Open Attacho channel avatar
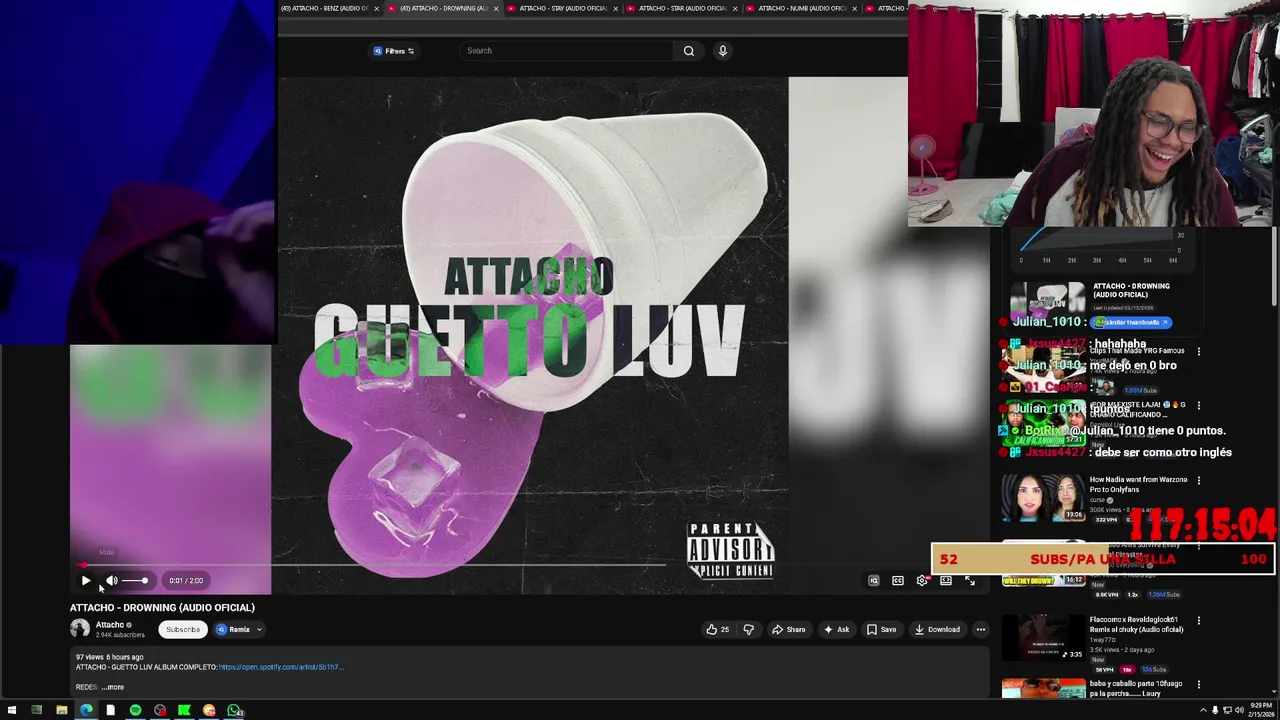The width and height of the screenshot is (1280, 720). coord(80,629)
